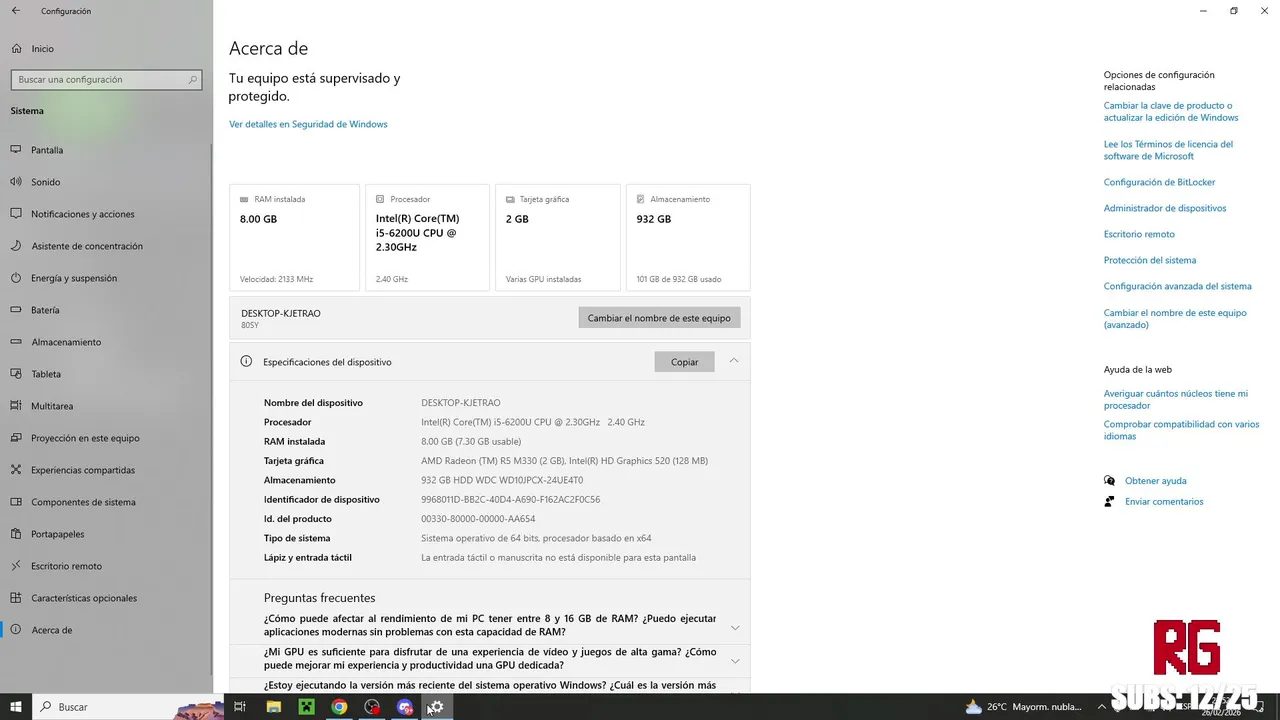Open Task View from taskbar
This screenshot has height=720, width=1280.
point(240,707)
